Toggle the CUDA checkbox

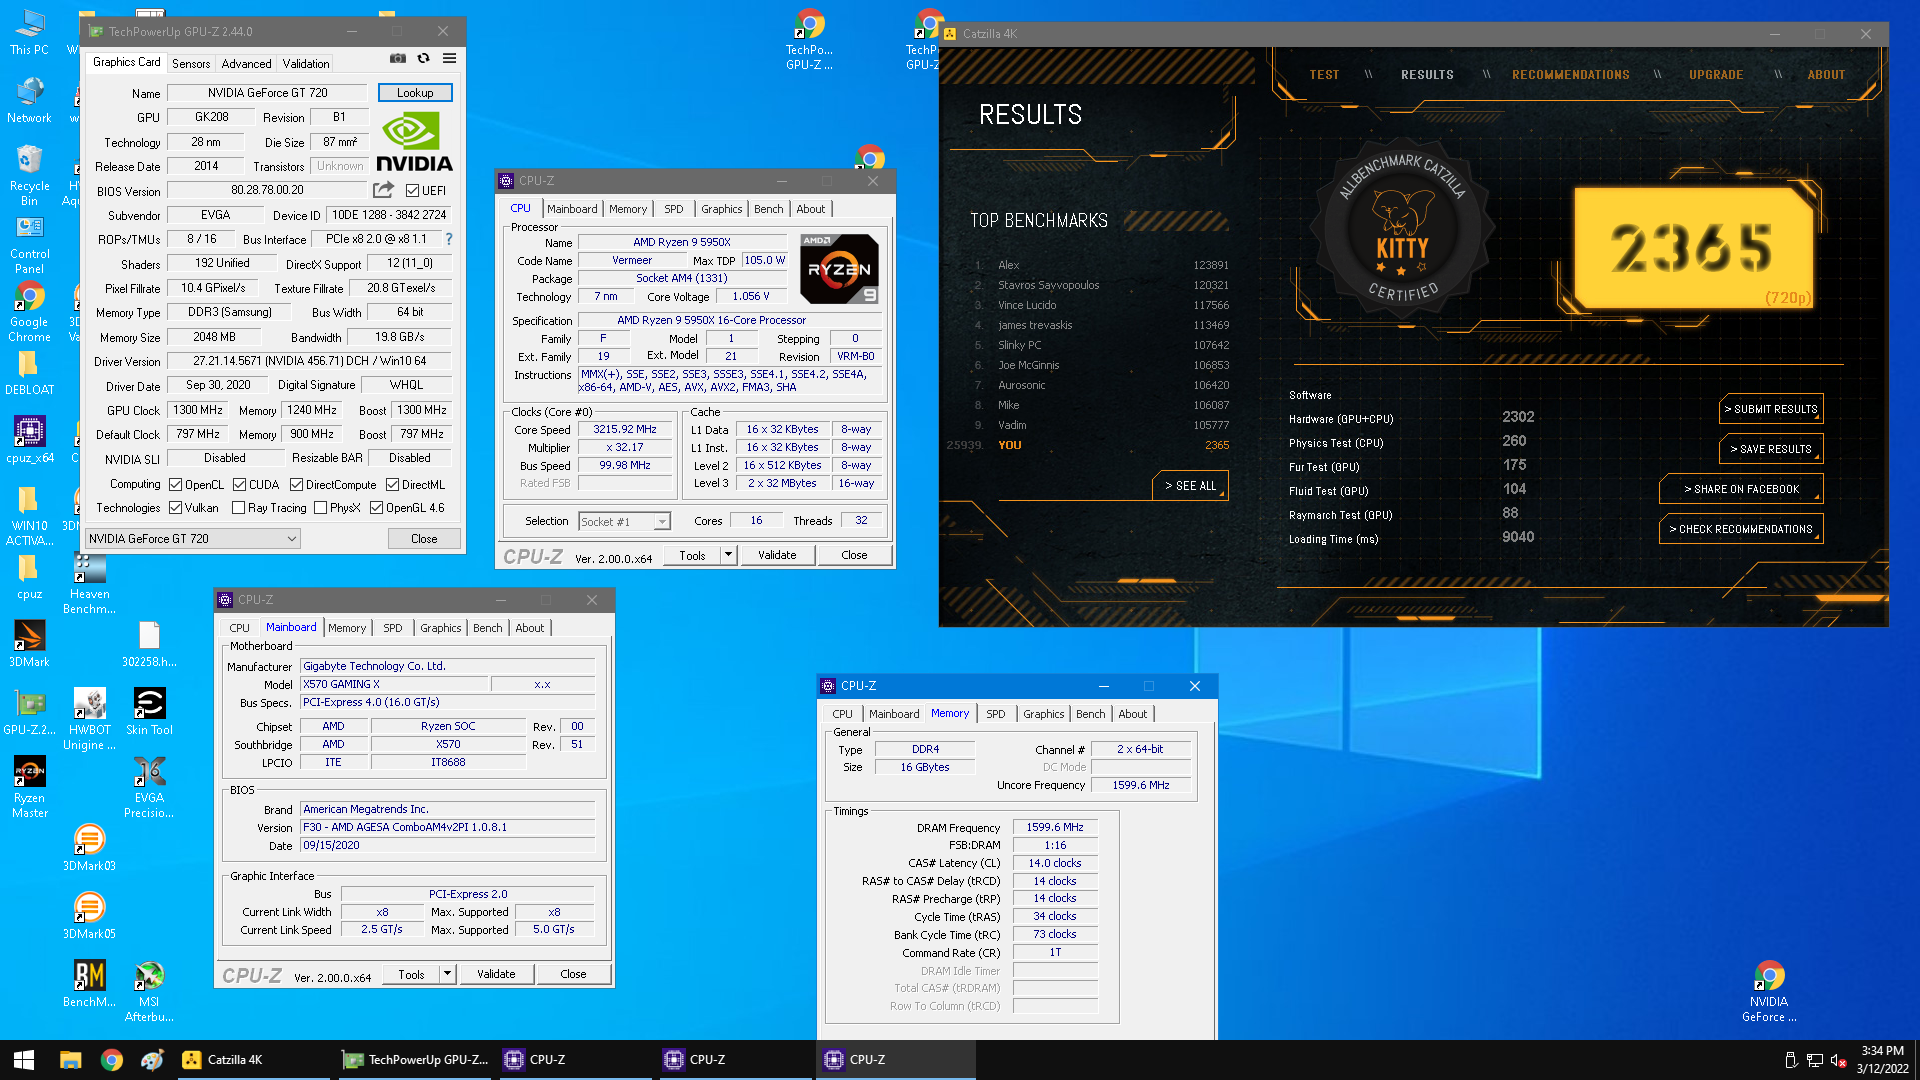point(239,485)
